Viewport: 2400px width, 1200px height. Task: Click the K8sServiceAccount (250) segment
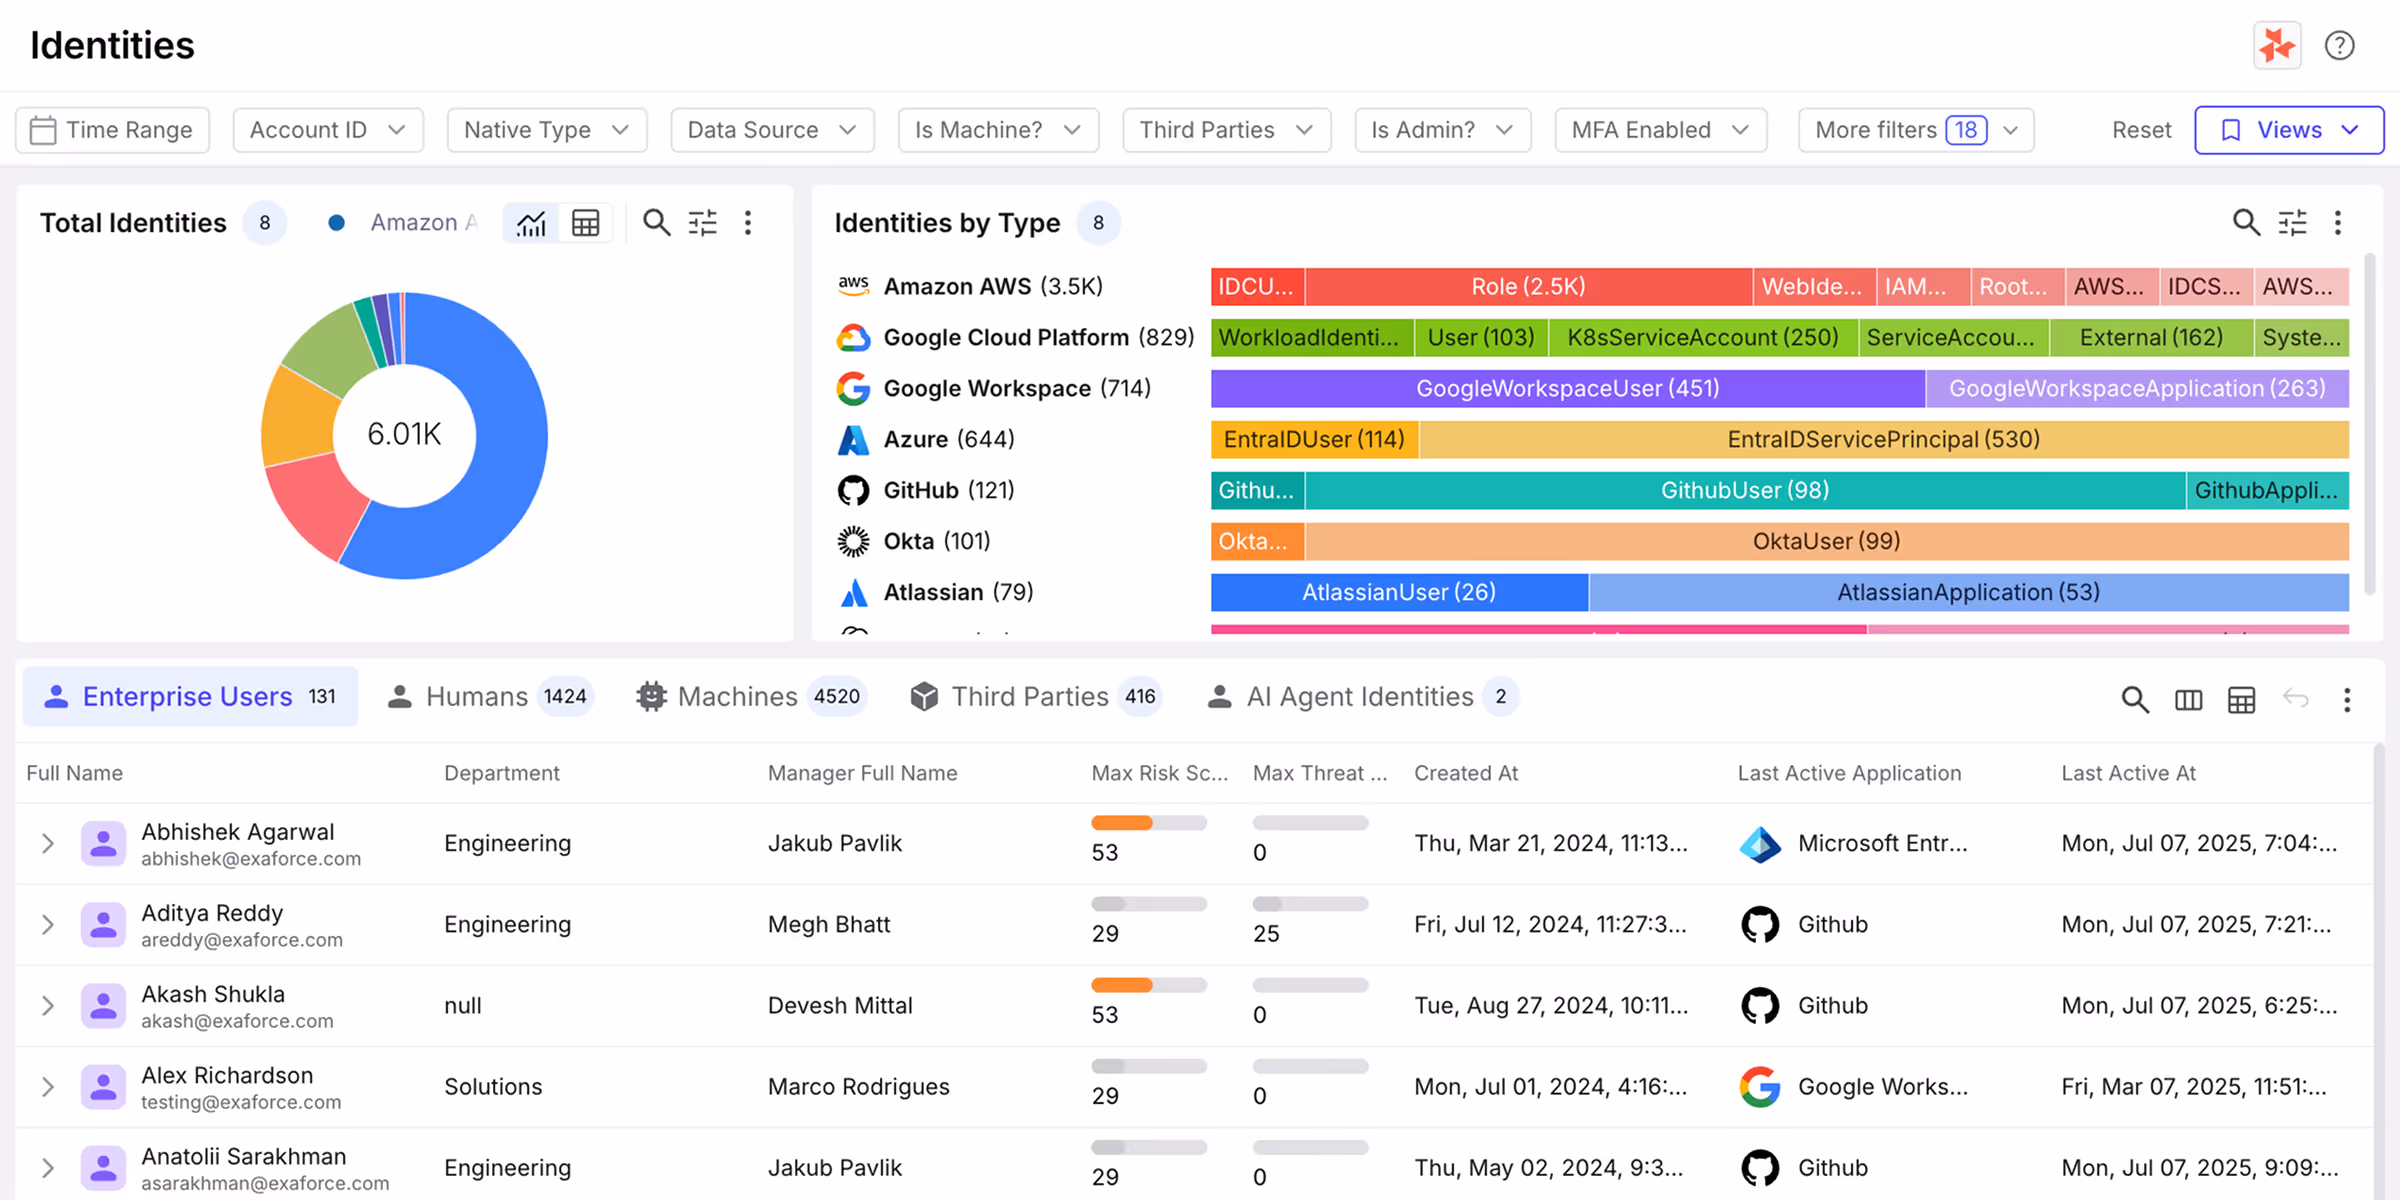coord(1703,338)
